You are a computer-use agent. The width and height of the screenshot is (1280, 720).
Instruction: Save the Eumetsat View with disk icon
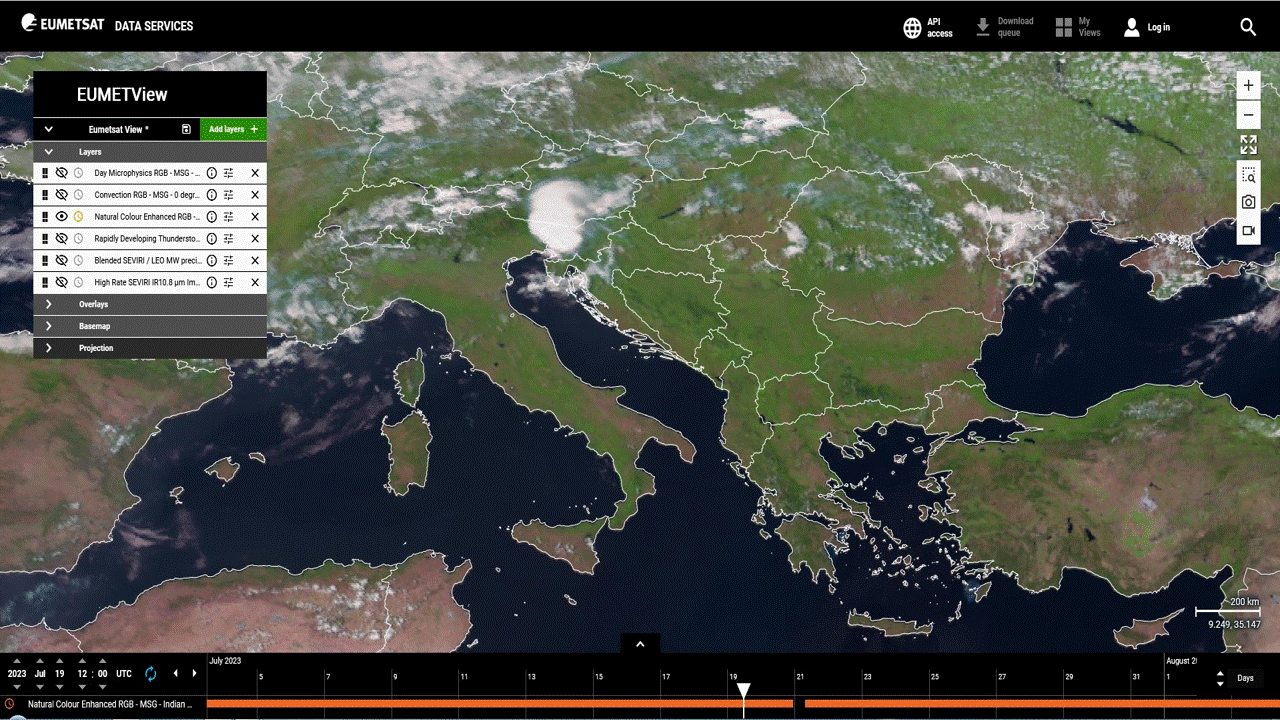click(186, 129)
